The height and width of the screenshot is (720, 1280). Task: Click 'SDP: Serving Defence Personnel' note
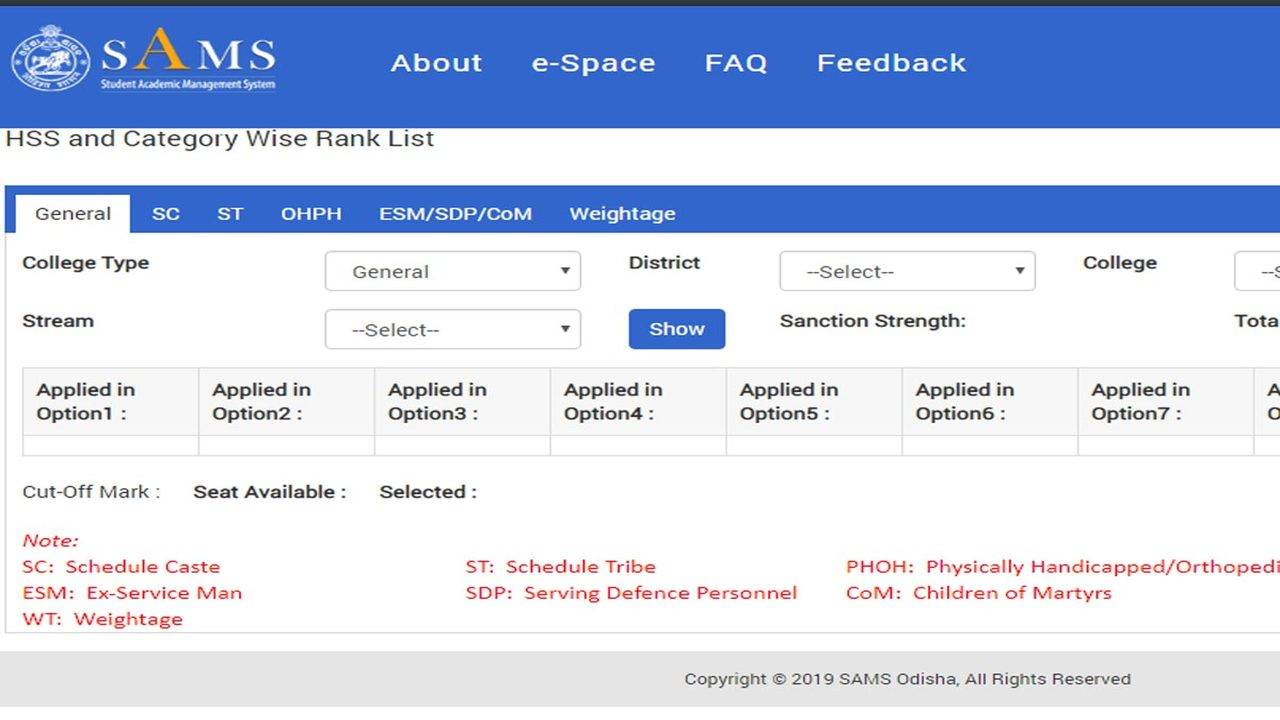(x=631, y=593)
